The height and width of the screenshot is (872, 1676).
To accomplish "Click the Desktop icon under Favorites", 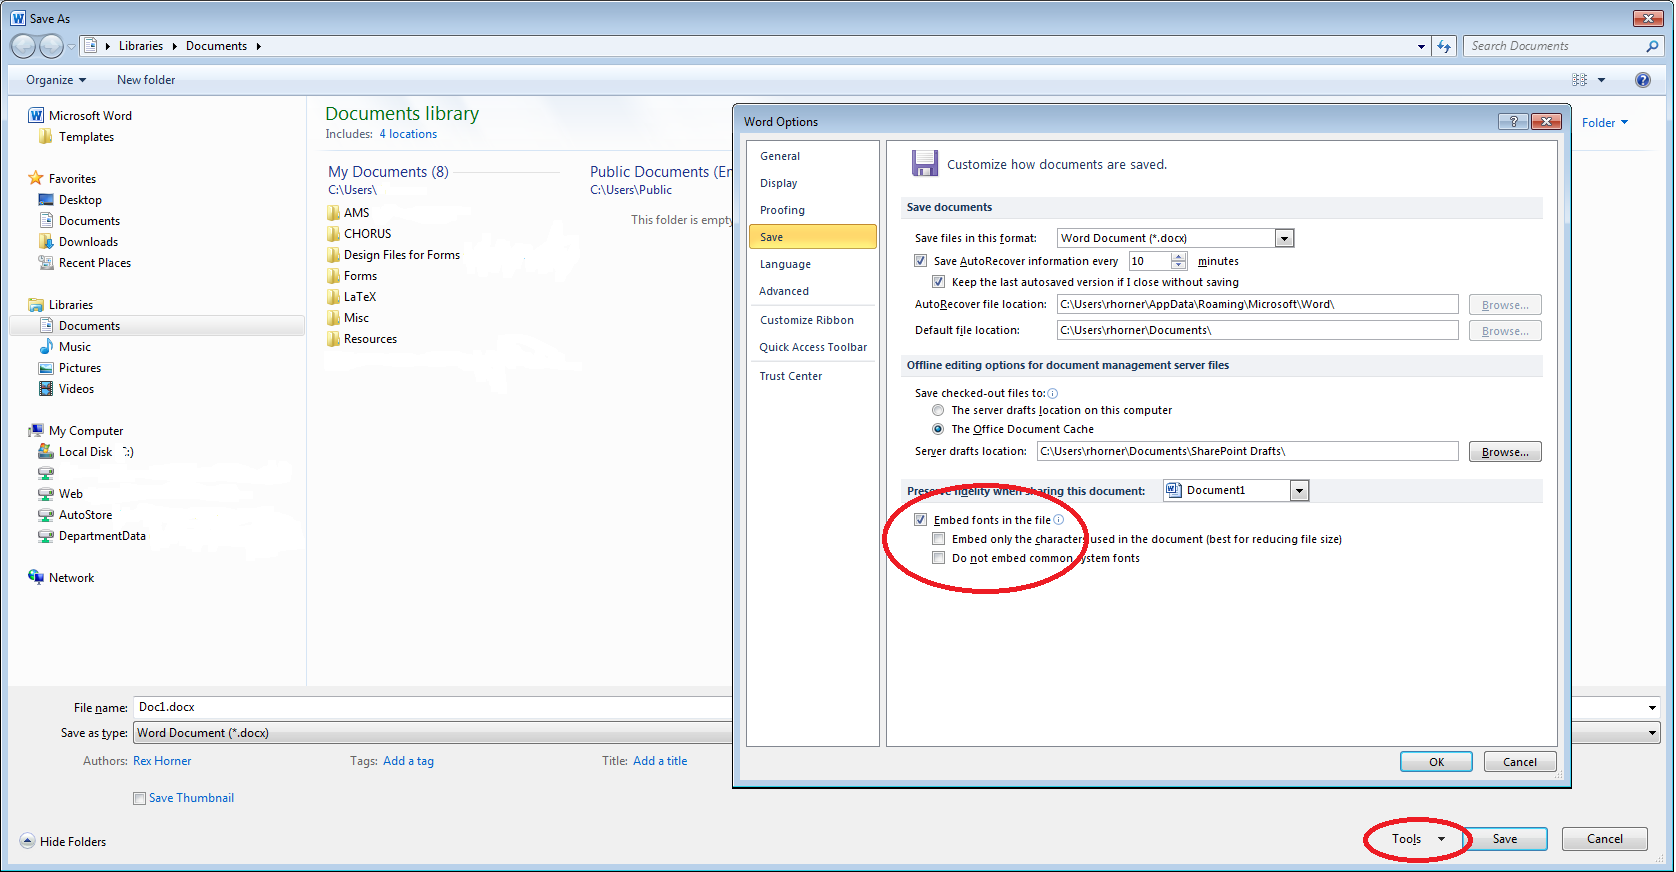I will [46, 200].
